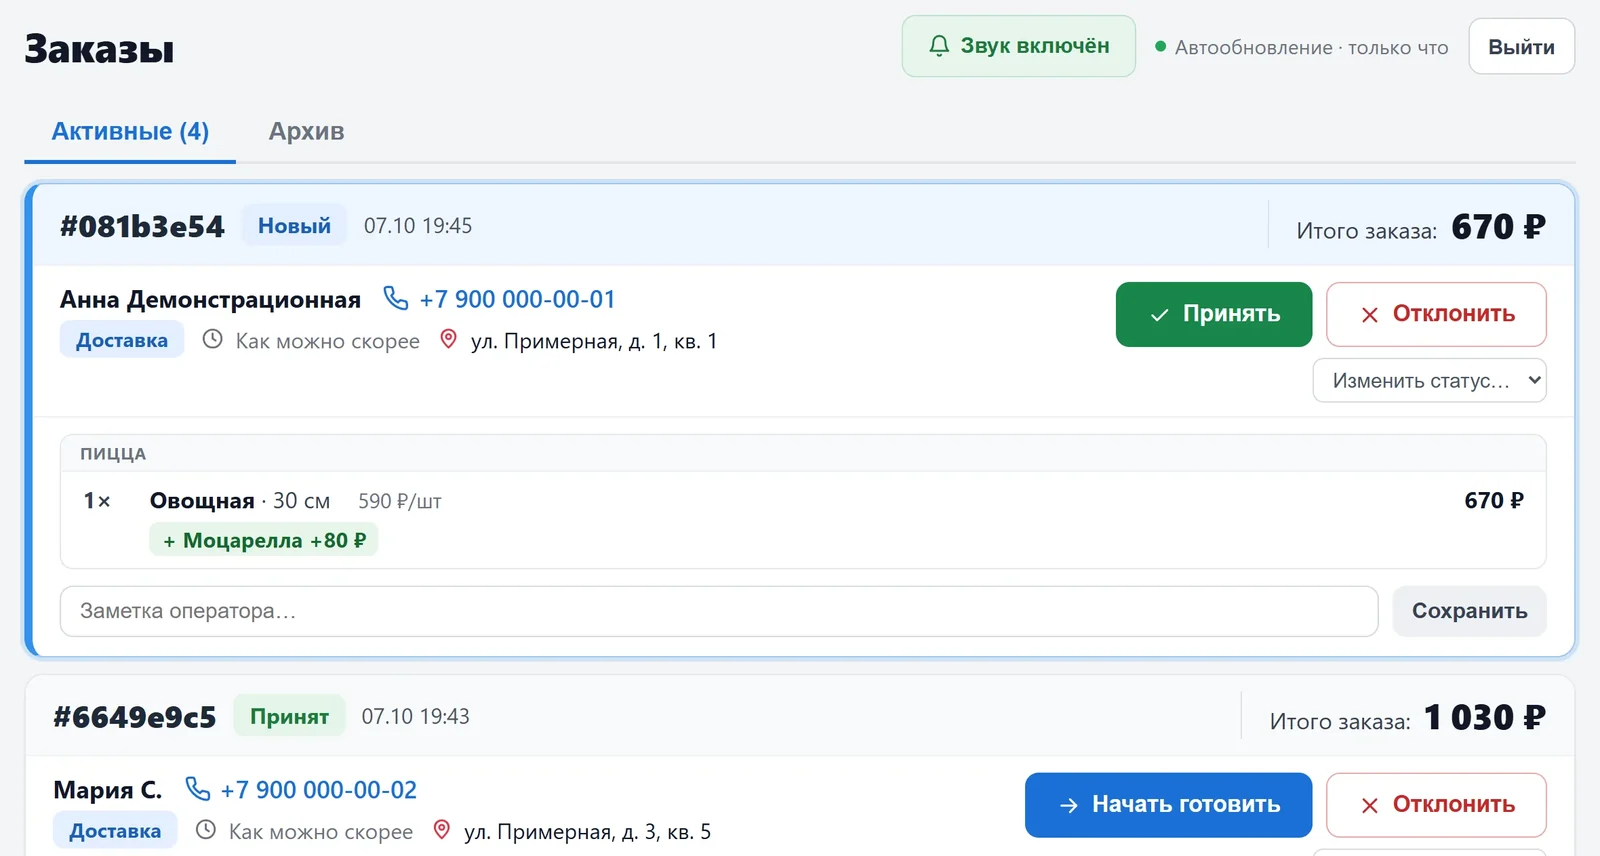
Task: Open the Архив tab
Action: coord(306,131)
